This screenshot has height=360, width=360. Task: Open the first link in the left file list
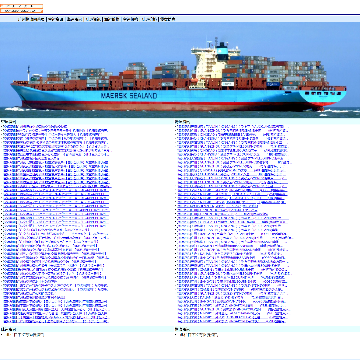coord(35,127)
